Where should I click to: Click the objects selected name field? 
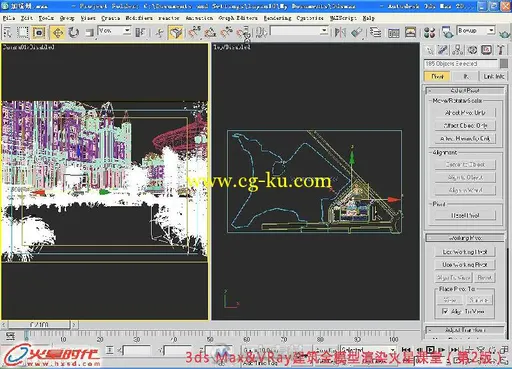coord(461,64)
